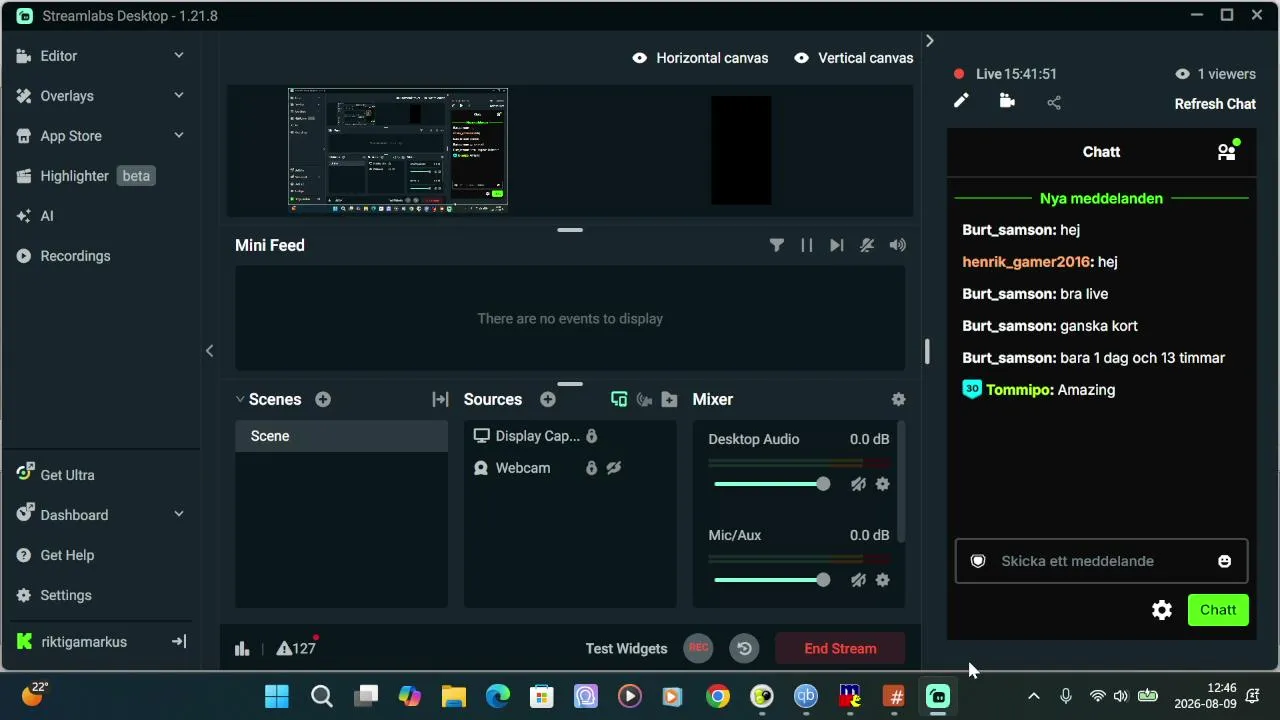Open performance stats bar chart icon
1280x720 pixels.
pos(242,648)
